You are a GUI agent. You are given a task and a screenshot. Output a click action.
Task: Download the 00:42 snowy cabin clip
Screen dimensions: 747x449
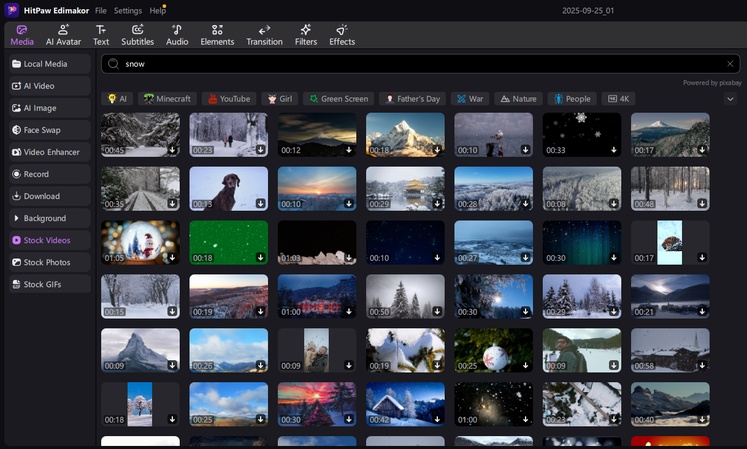pos(437,419)
